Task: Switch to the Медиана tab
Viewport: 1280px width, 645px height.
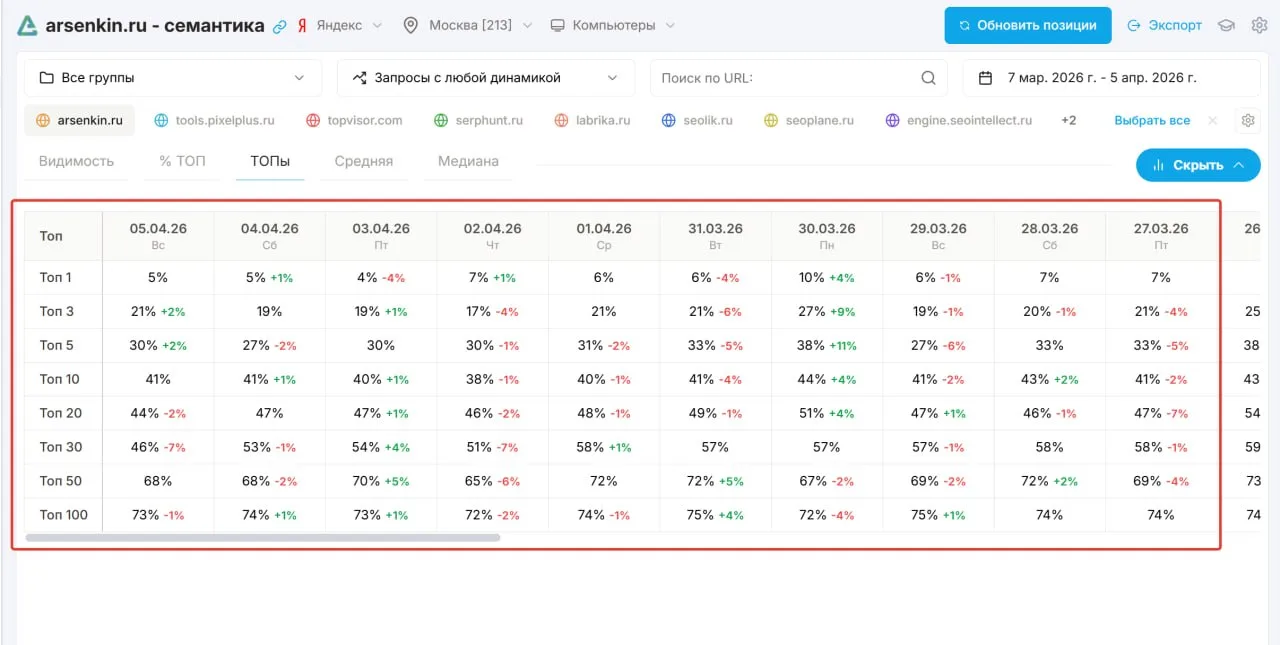Action: (x=468, y=161)
